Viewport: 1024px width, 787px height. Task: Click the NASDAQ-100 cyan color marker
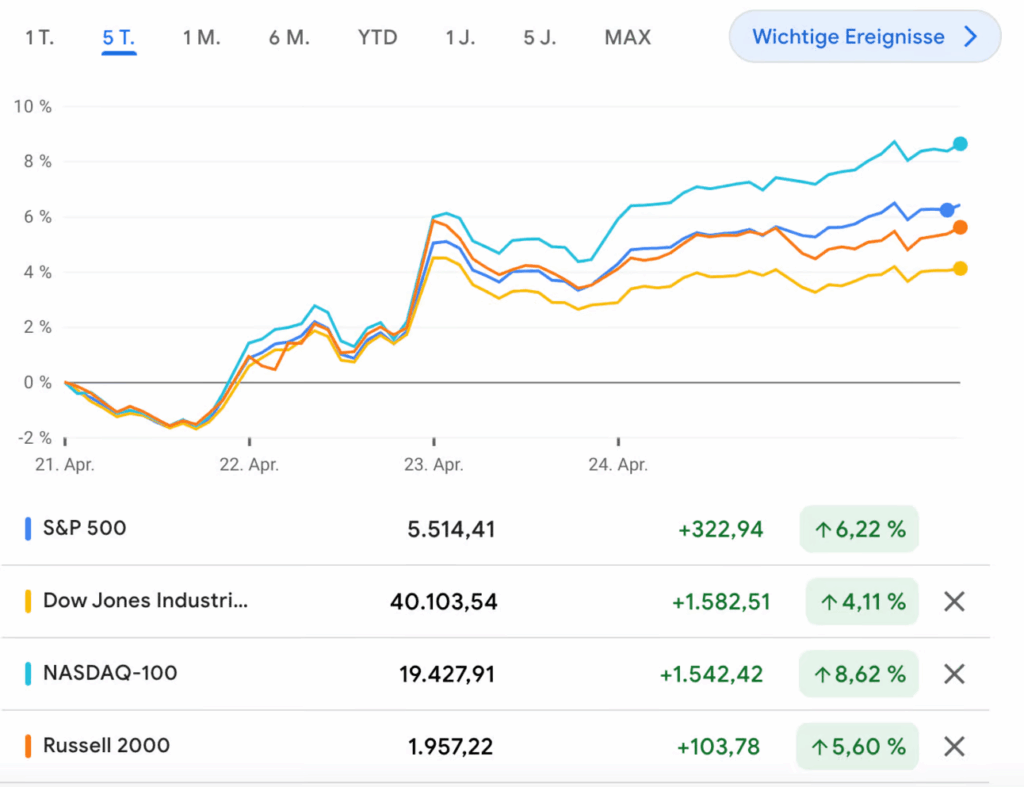(x=28, y=673)
